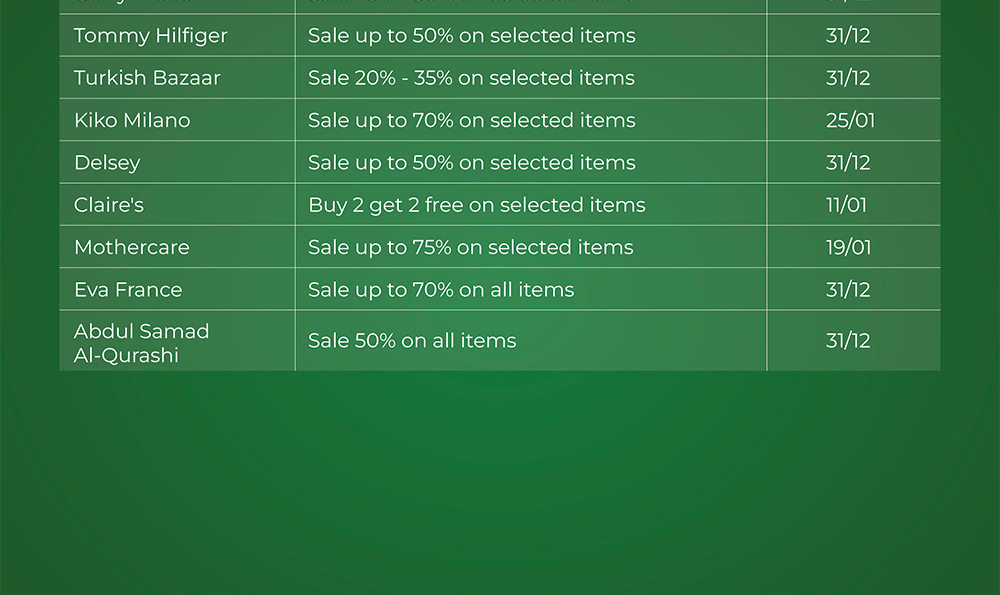Click Tommy Hilfiger's 31/12 date
This screenshot has height=595, width=1000.
coord(848,36)
